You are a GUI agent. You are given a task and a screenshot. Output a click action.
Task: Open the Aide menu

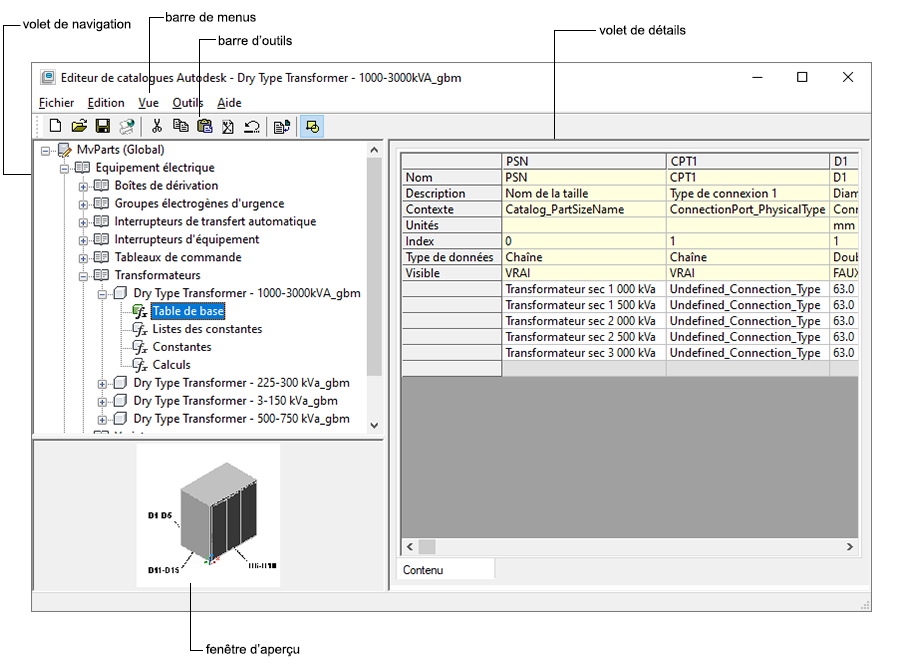pos(229,103)
